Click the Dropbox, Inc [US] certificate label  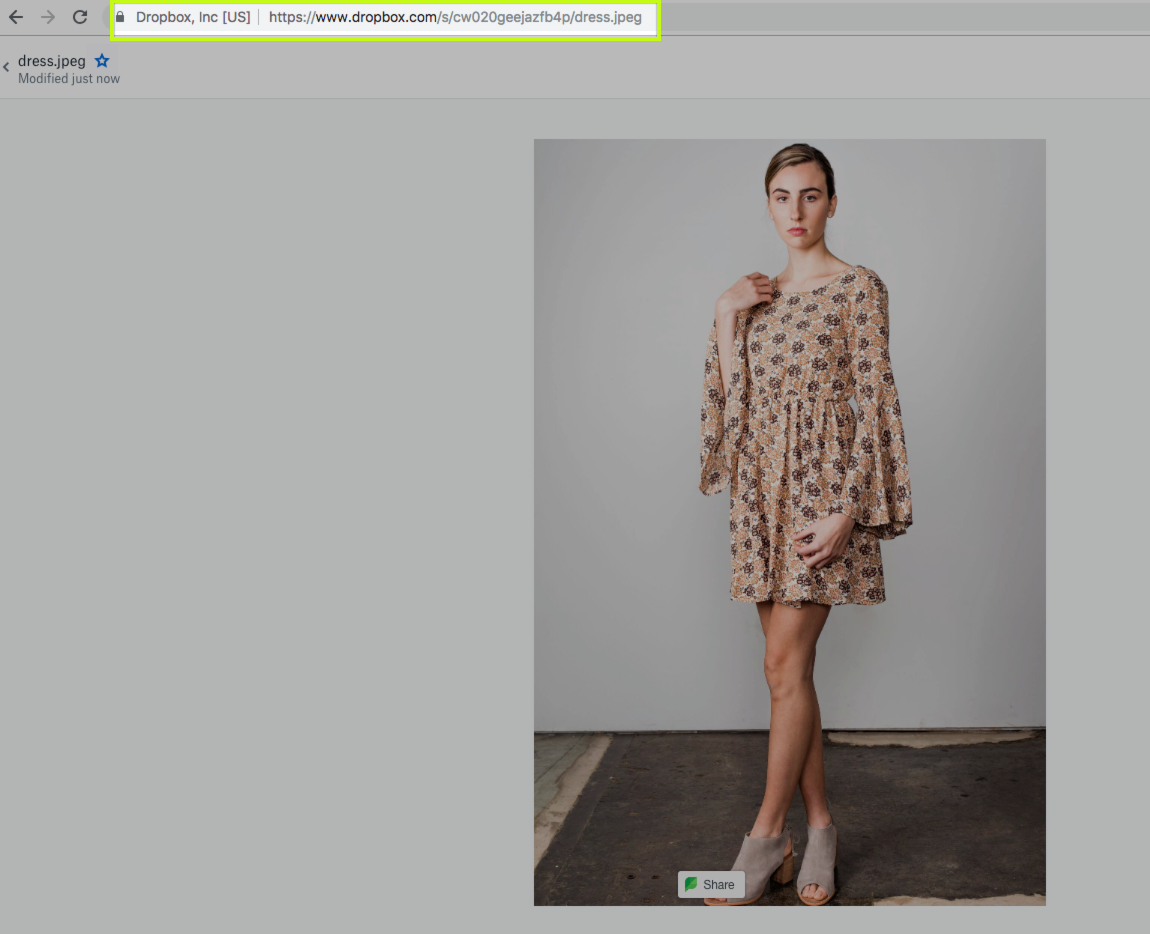[x=193, y=17]
